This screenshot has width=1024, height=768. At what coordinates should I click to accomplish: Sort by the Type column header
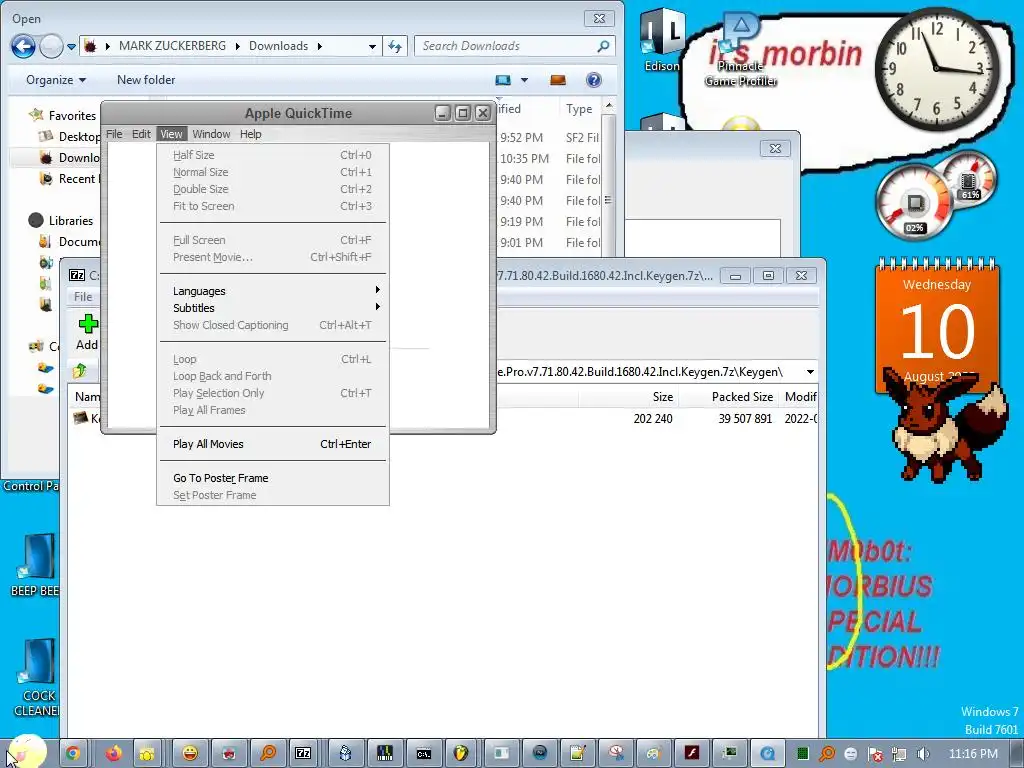click(x=579, y=109)
